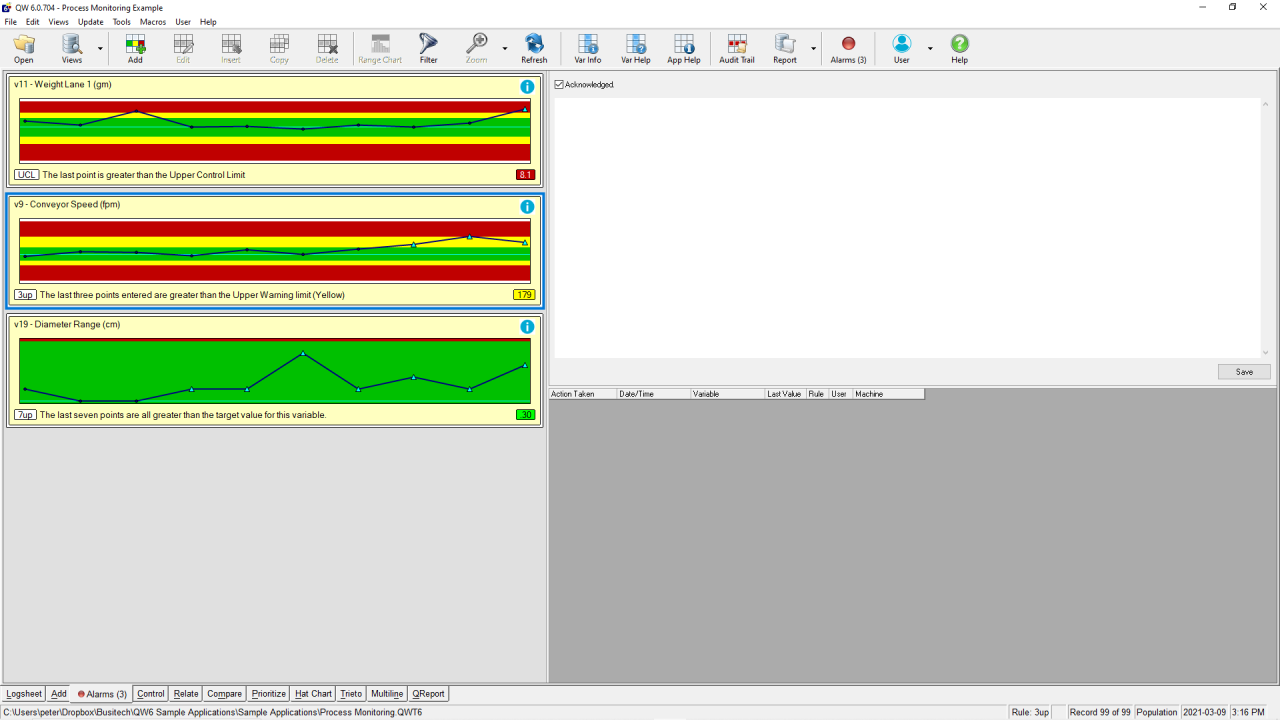Image resolution: width=1280 pixels, height=720 pixels.
Task: Open Help from the toolbar
Action: [x=959, y=48]
